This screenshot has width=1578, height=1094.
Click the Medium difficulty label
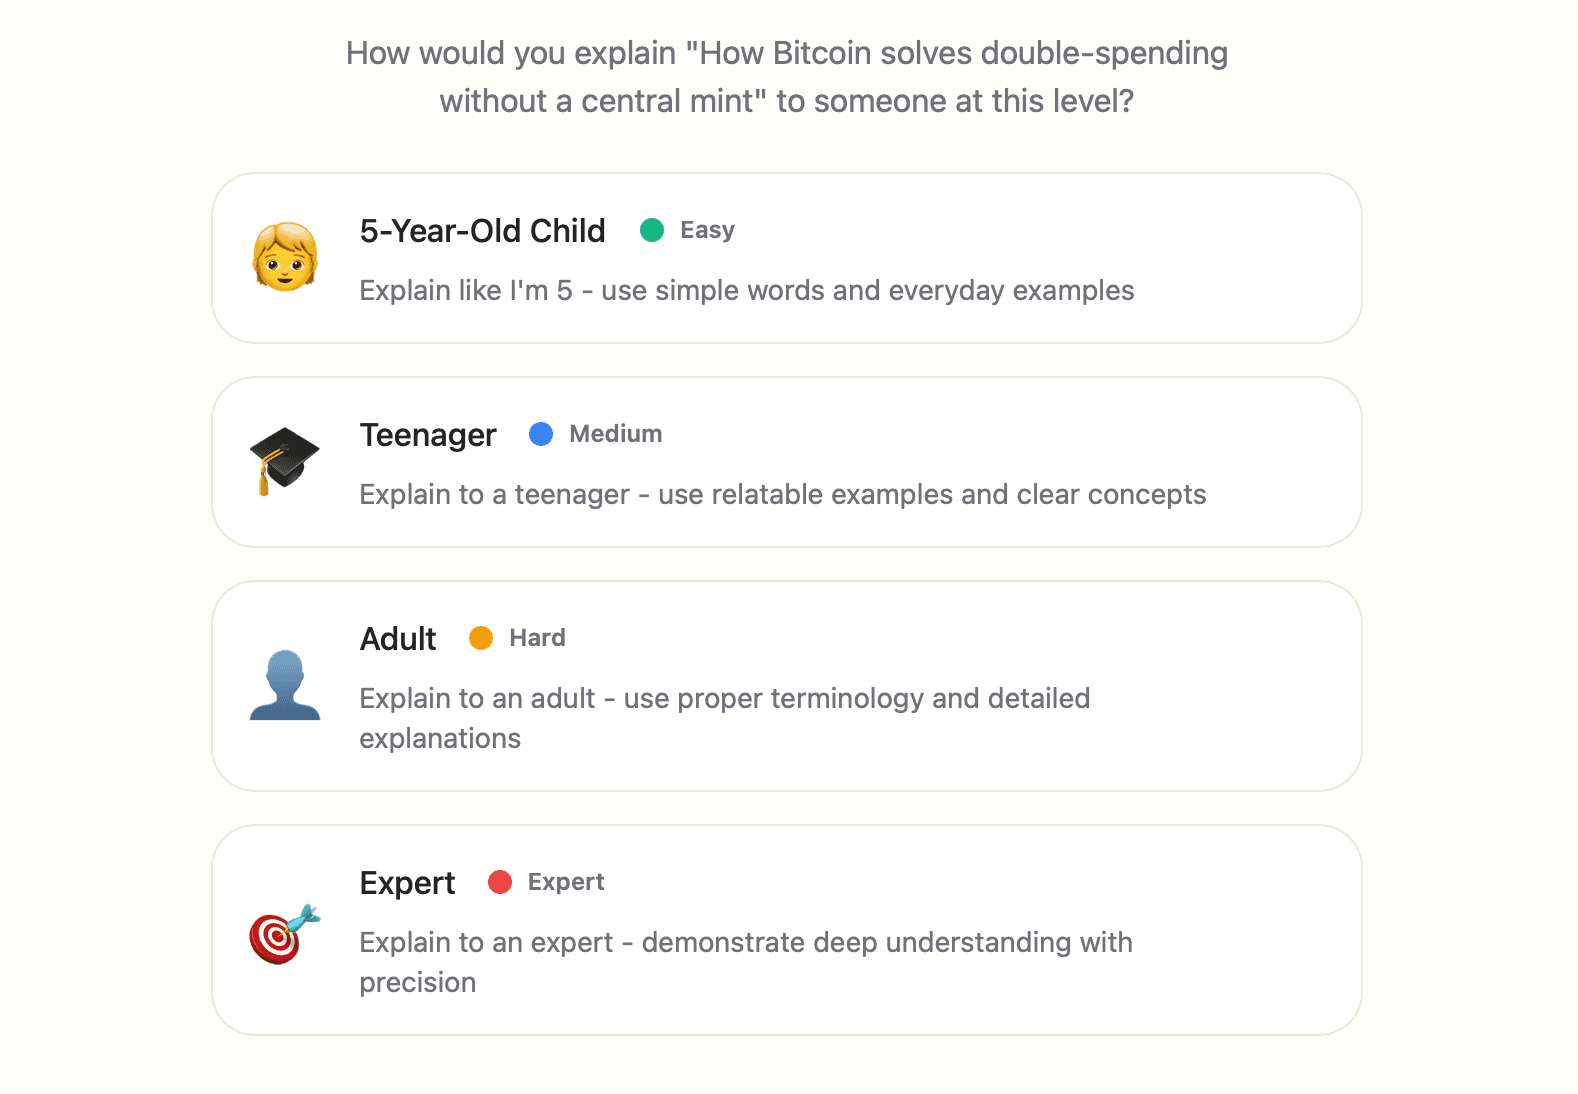point(616,434)
